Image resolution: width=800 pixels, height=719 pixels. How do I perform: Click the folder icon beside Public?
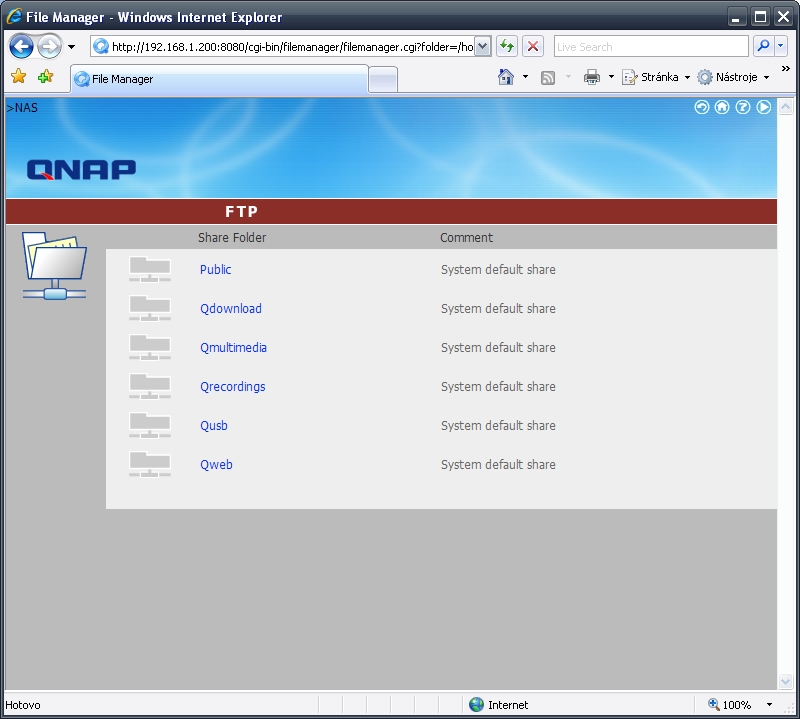[x=149, y=269]
